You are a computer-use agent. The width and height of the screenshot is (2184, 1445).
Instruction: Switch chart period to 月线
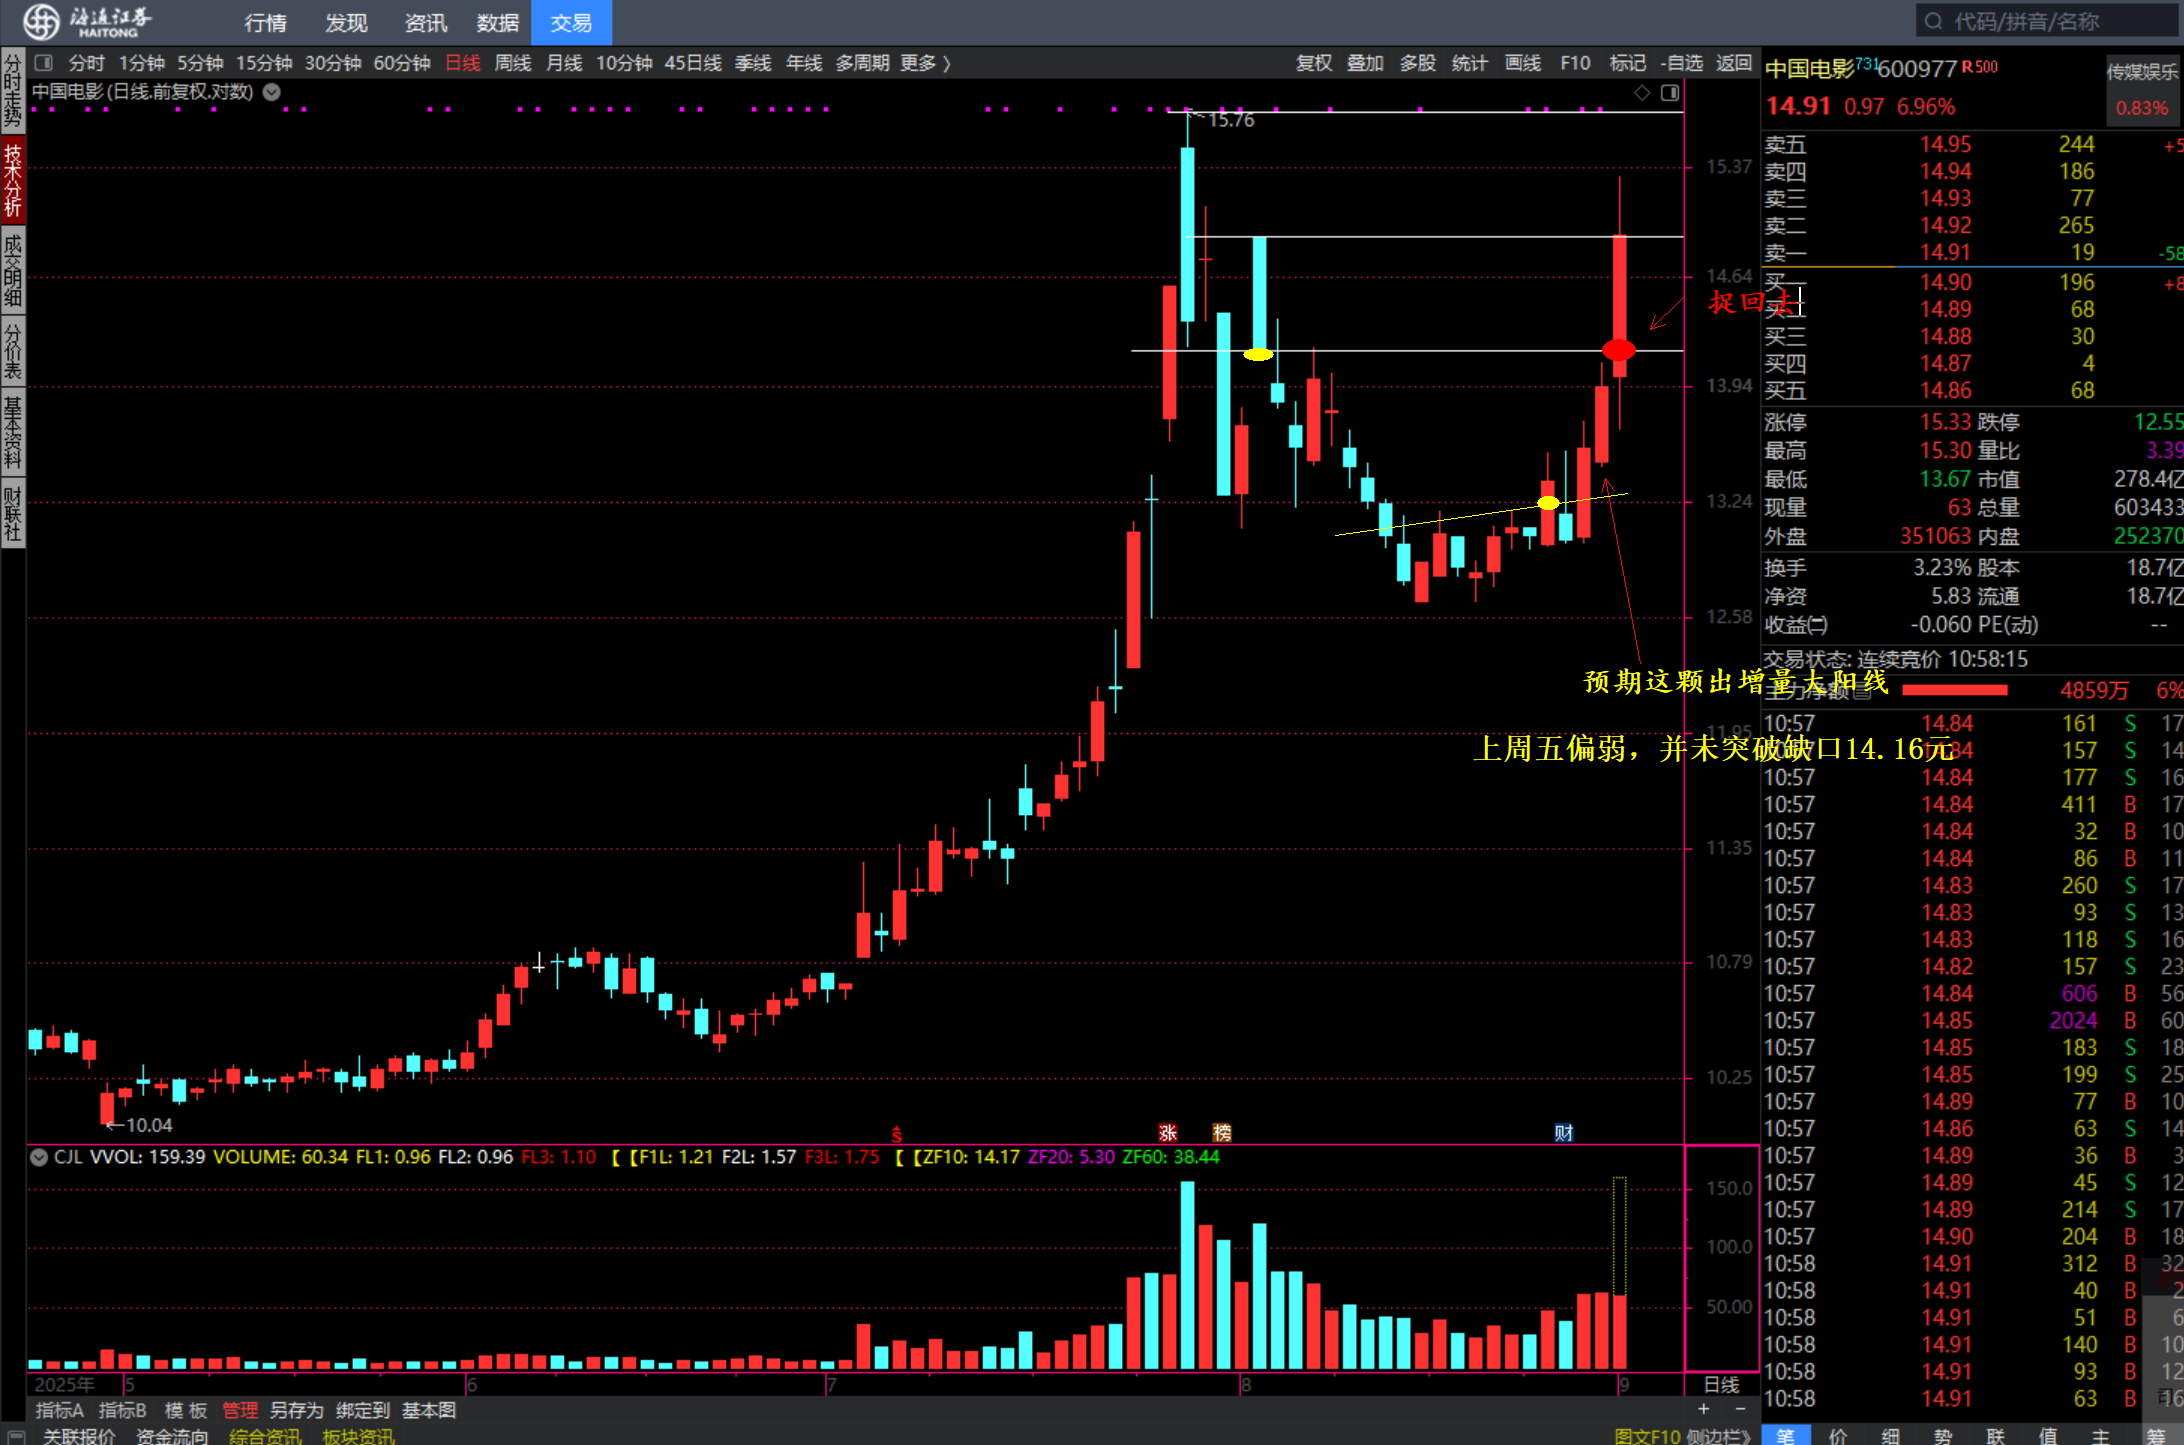564,63
